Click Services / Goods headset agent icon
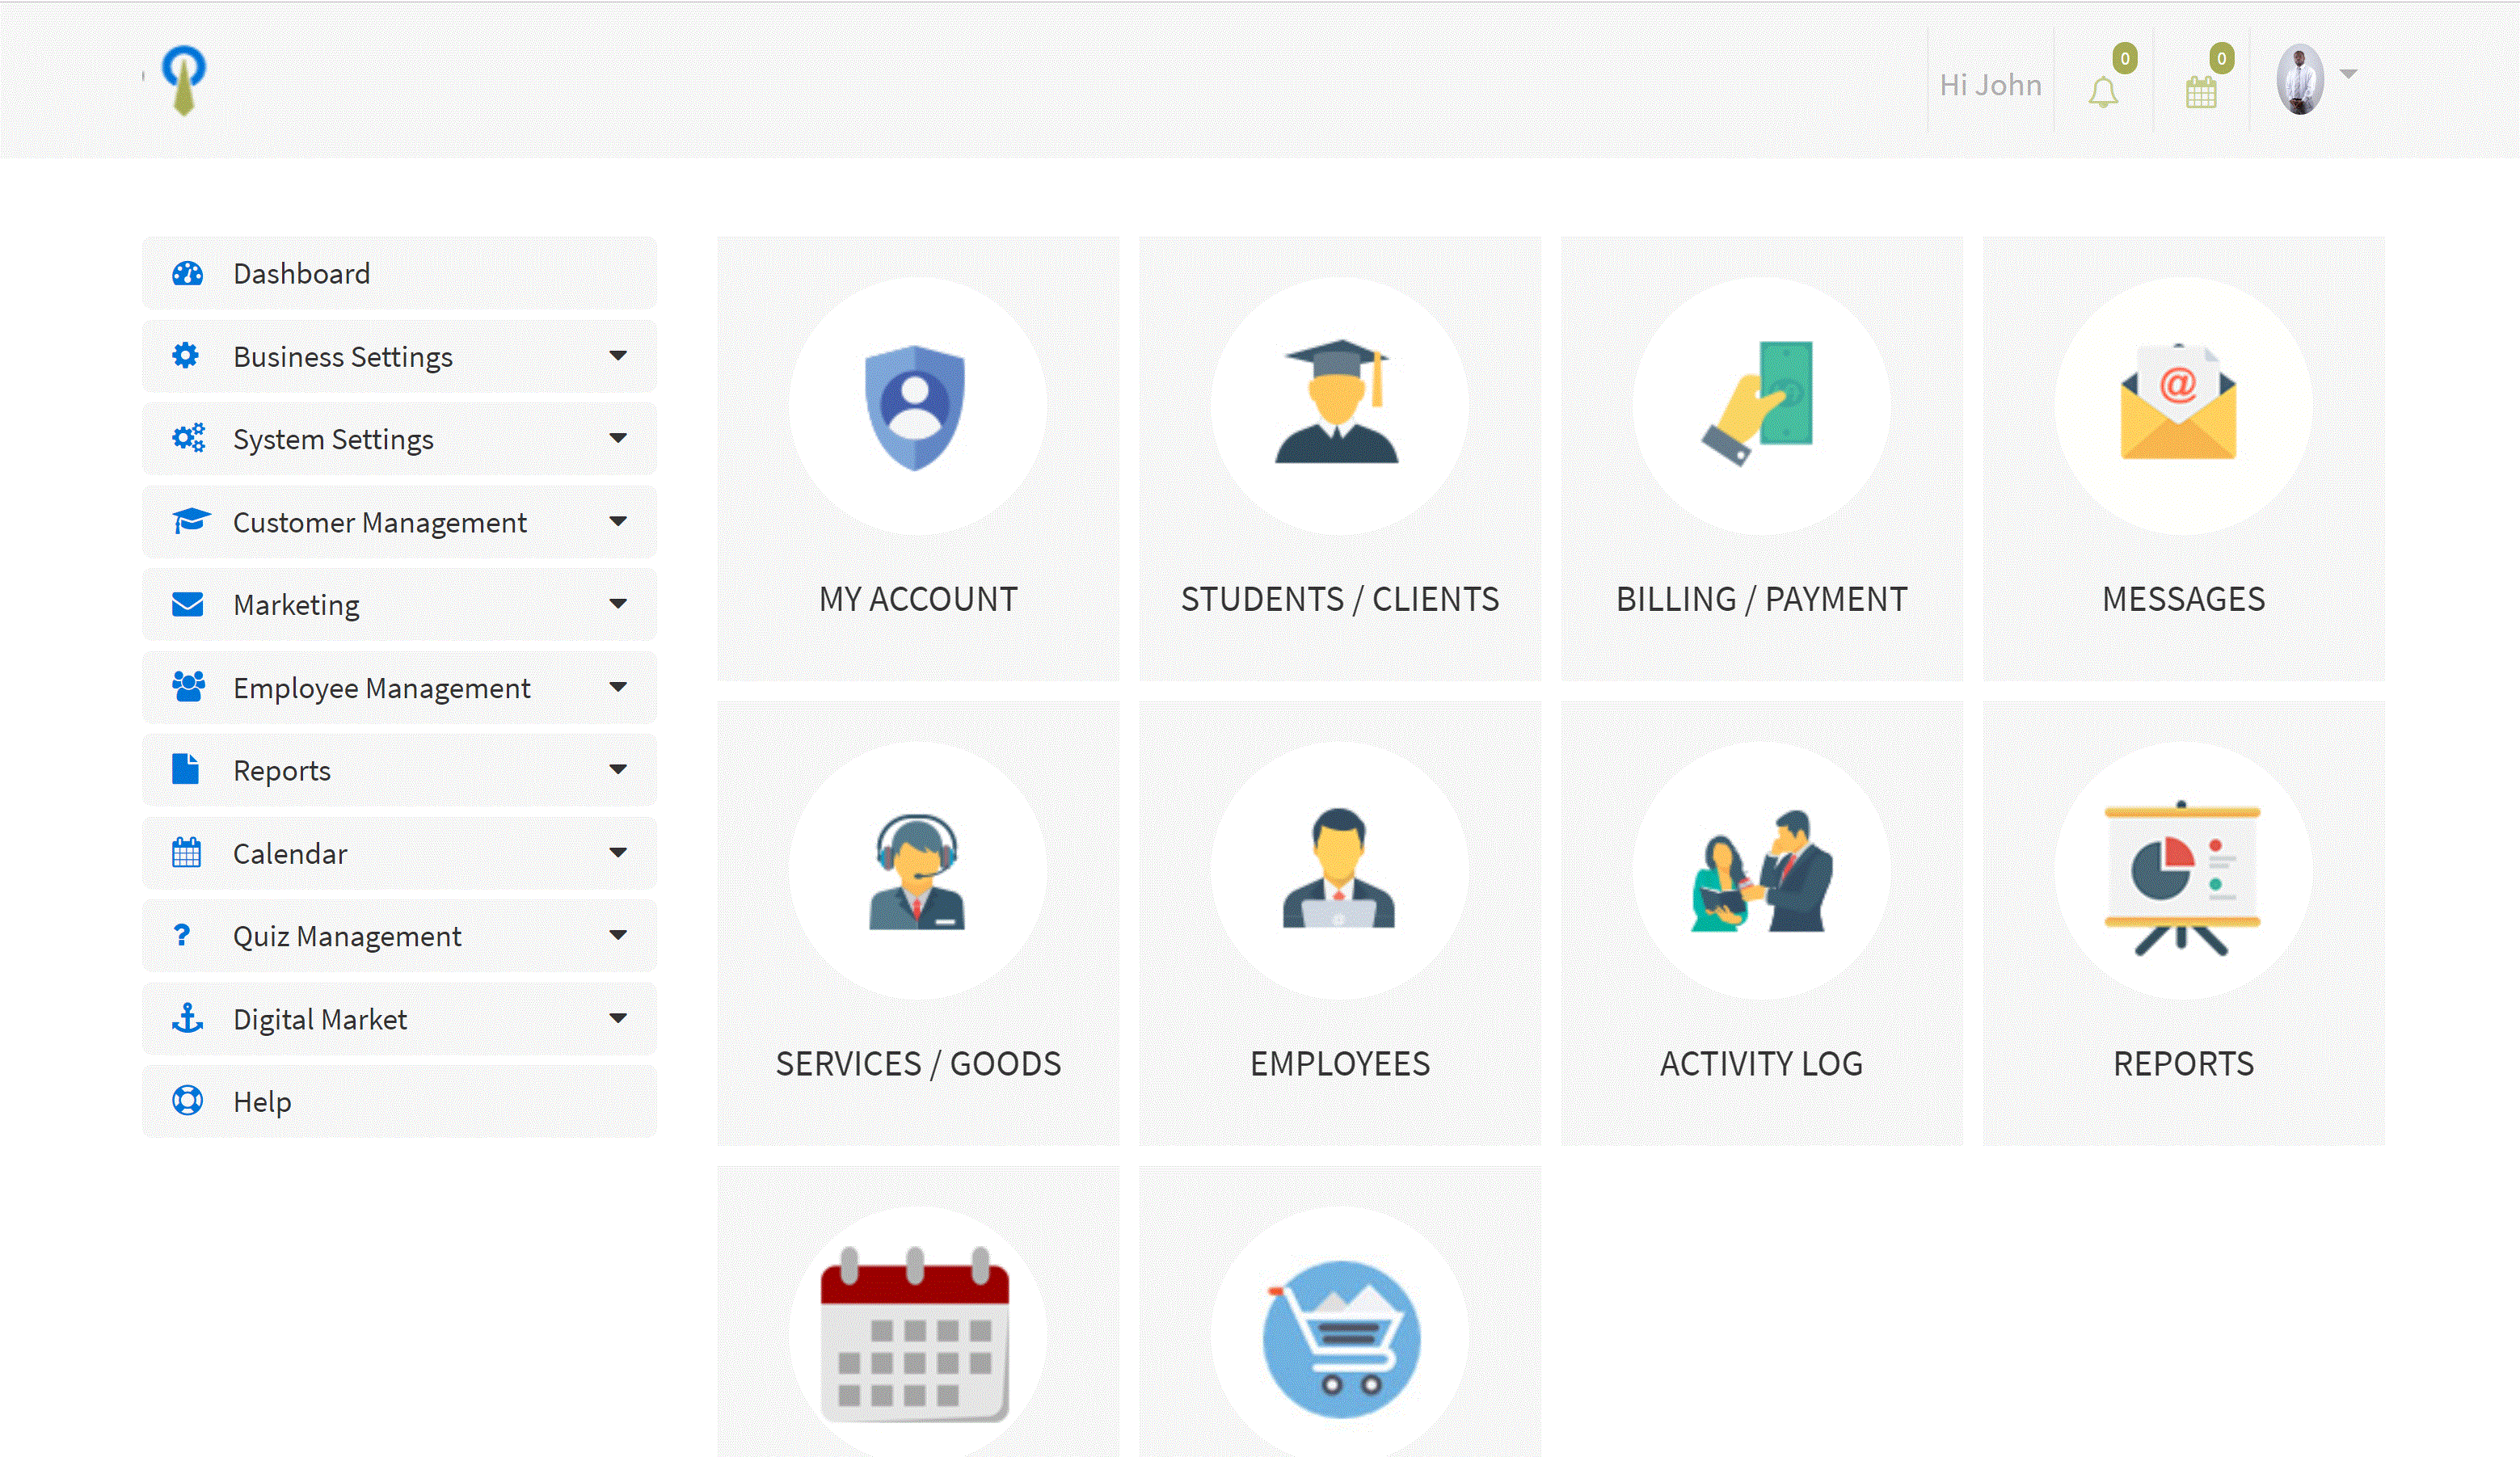This screenshot has height=1457, width=2520. point(916,872)
